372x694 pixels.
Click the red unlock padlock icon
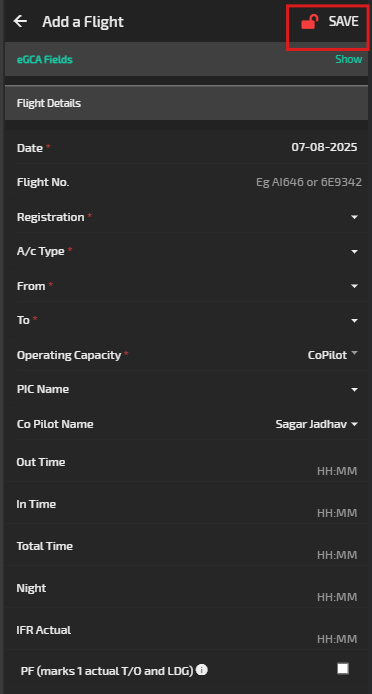tap(309, 22)
